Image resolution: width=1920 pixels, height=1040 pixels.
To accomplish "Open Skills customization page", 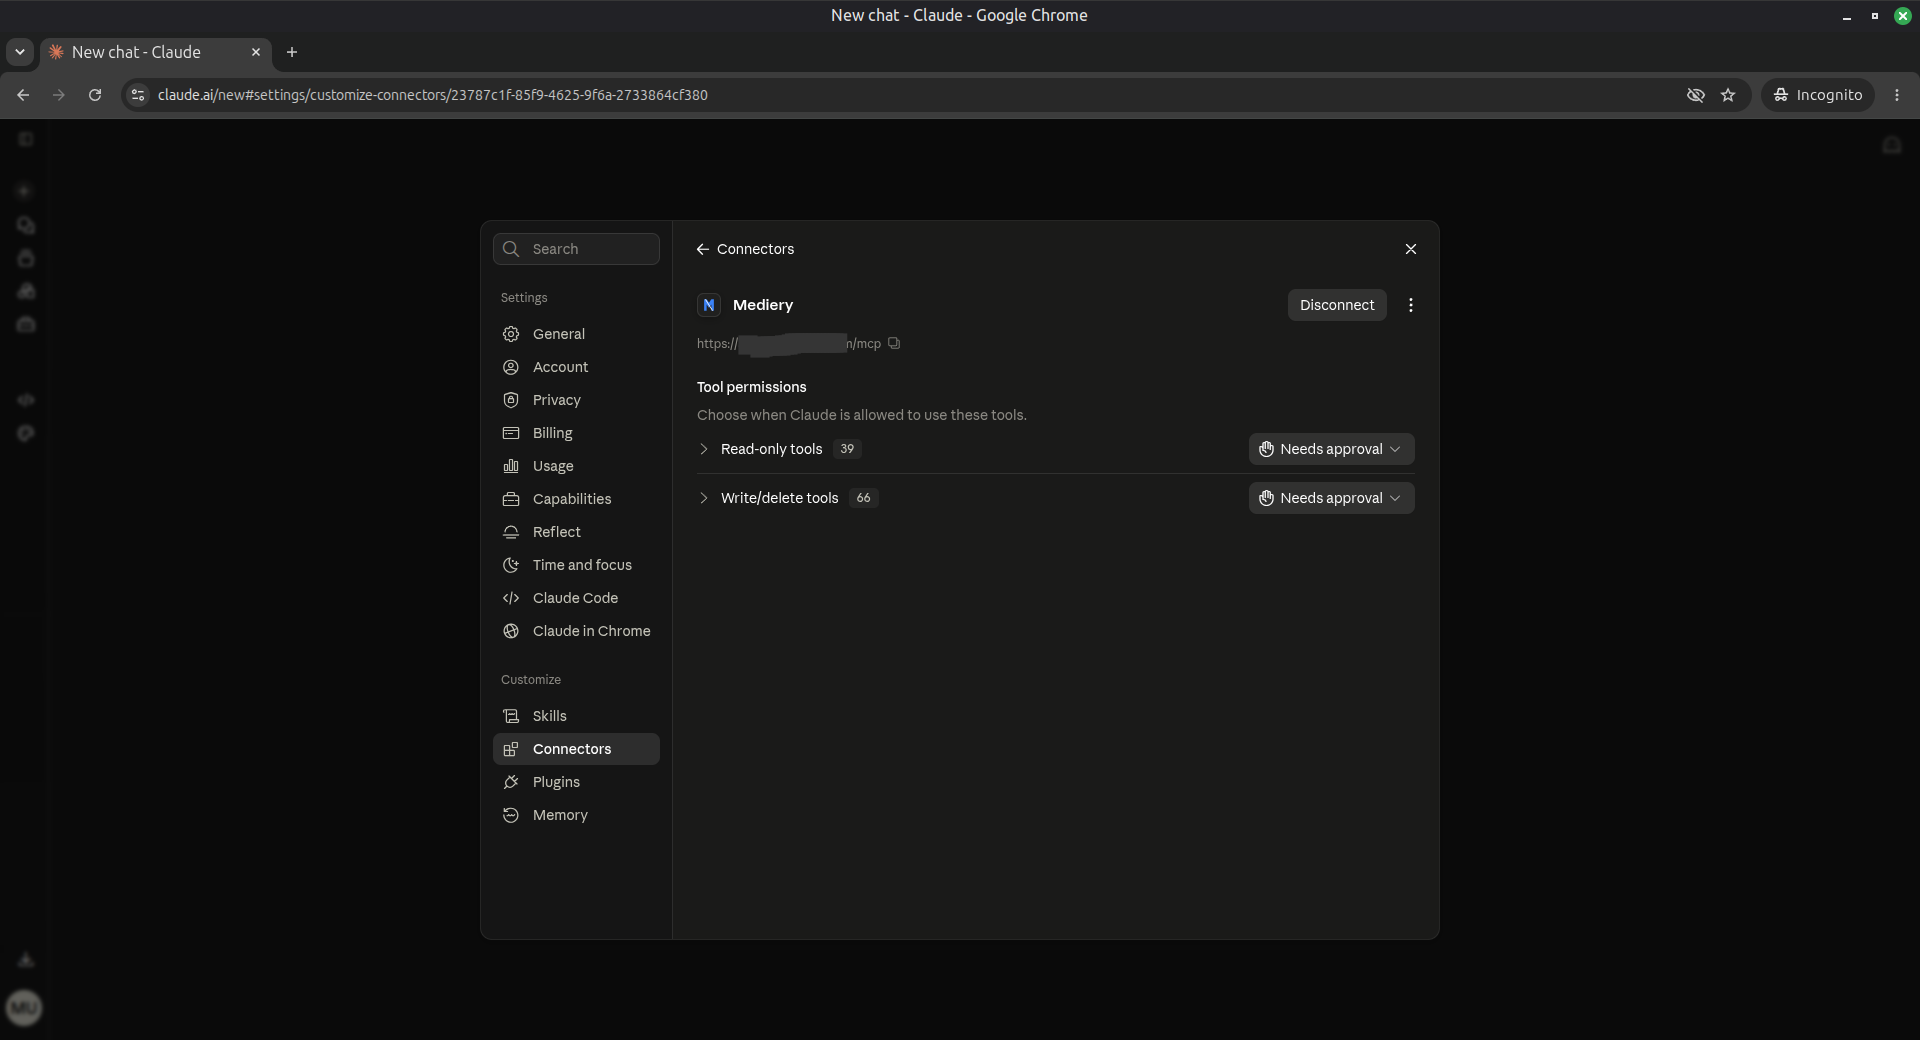I will tap(576, 716).
